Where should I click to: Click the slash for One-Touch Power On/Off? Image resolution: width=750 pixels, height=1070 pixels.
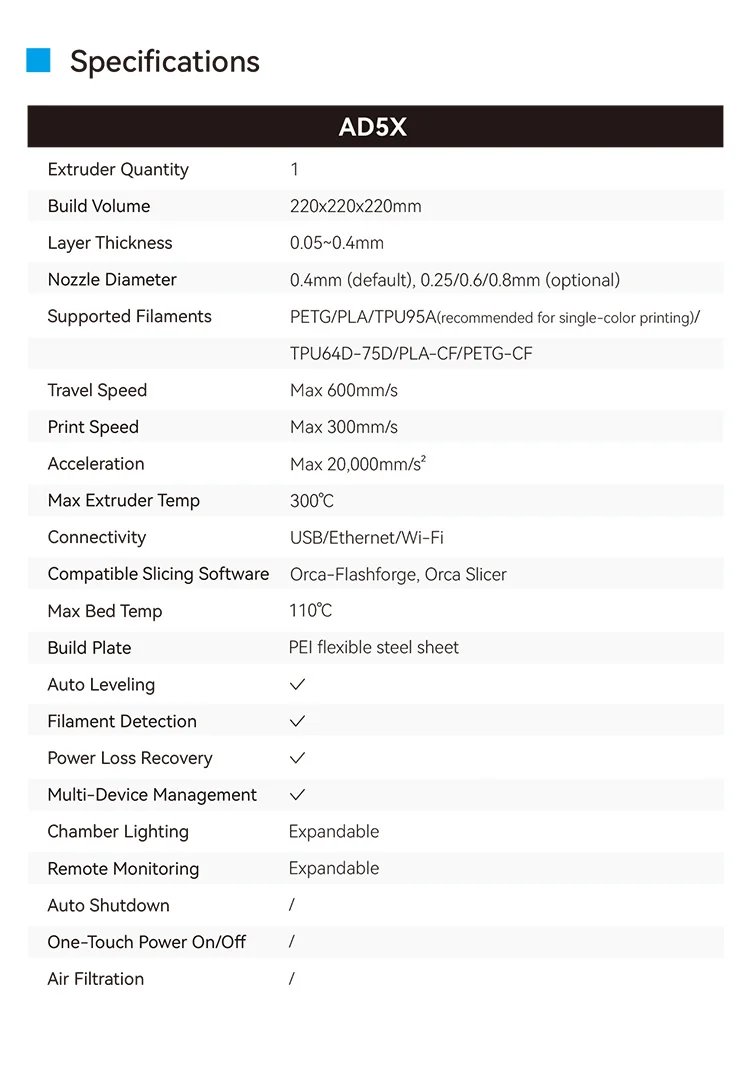[x=292, y=942]
